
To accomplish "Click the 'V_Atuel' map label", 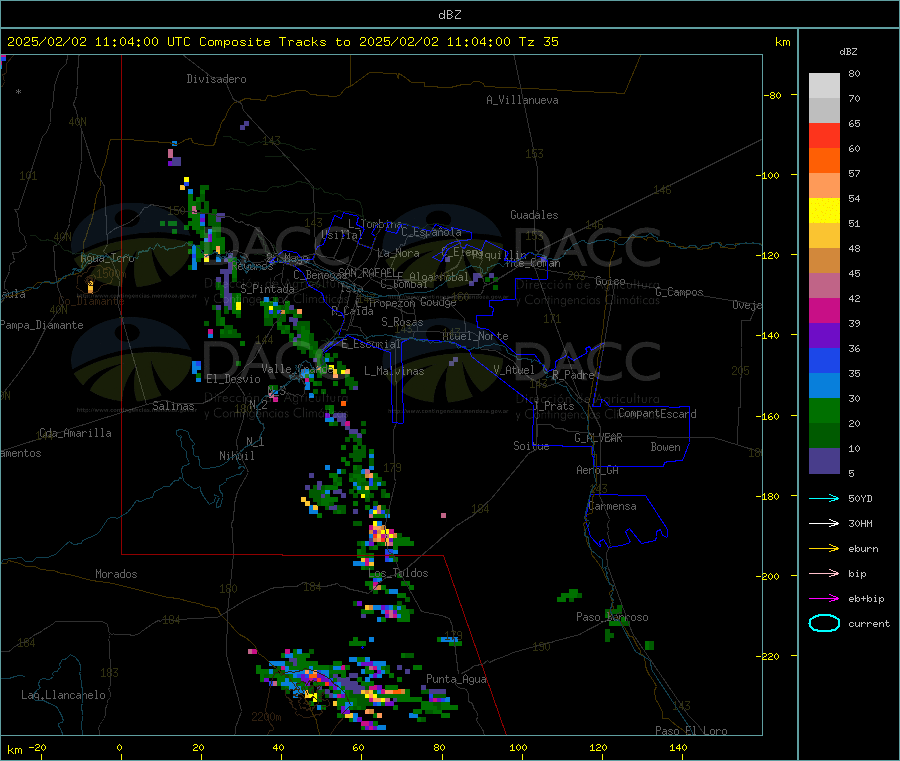I will 514,370.
